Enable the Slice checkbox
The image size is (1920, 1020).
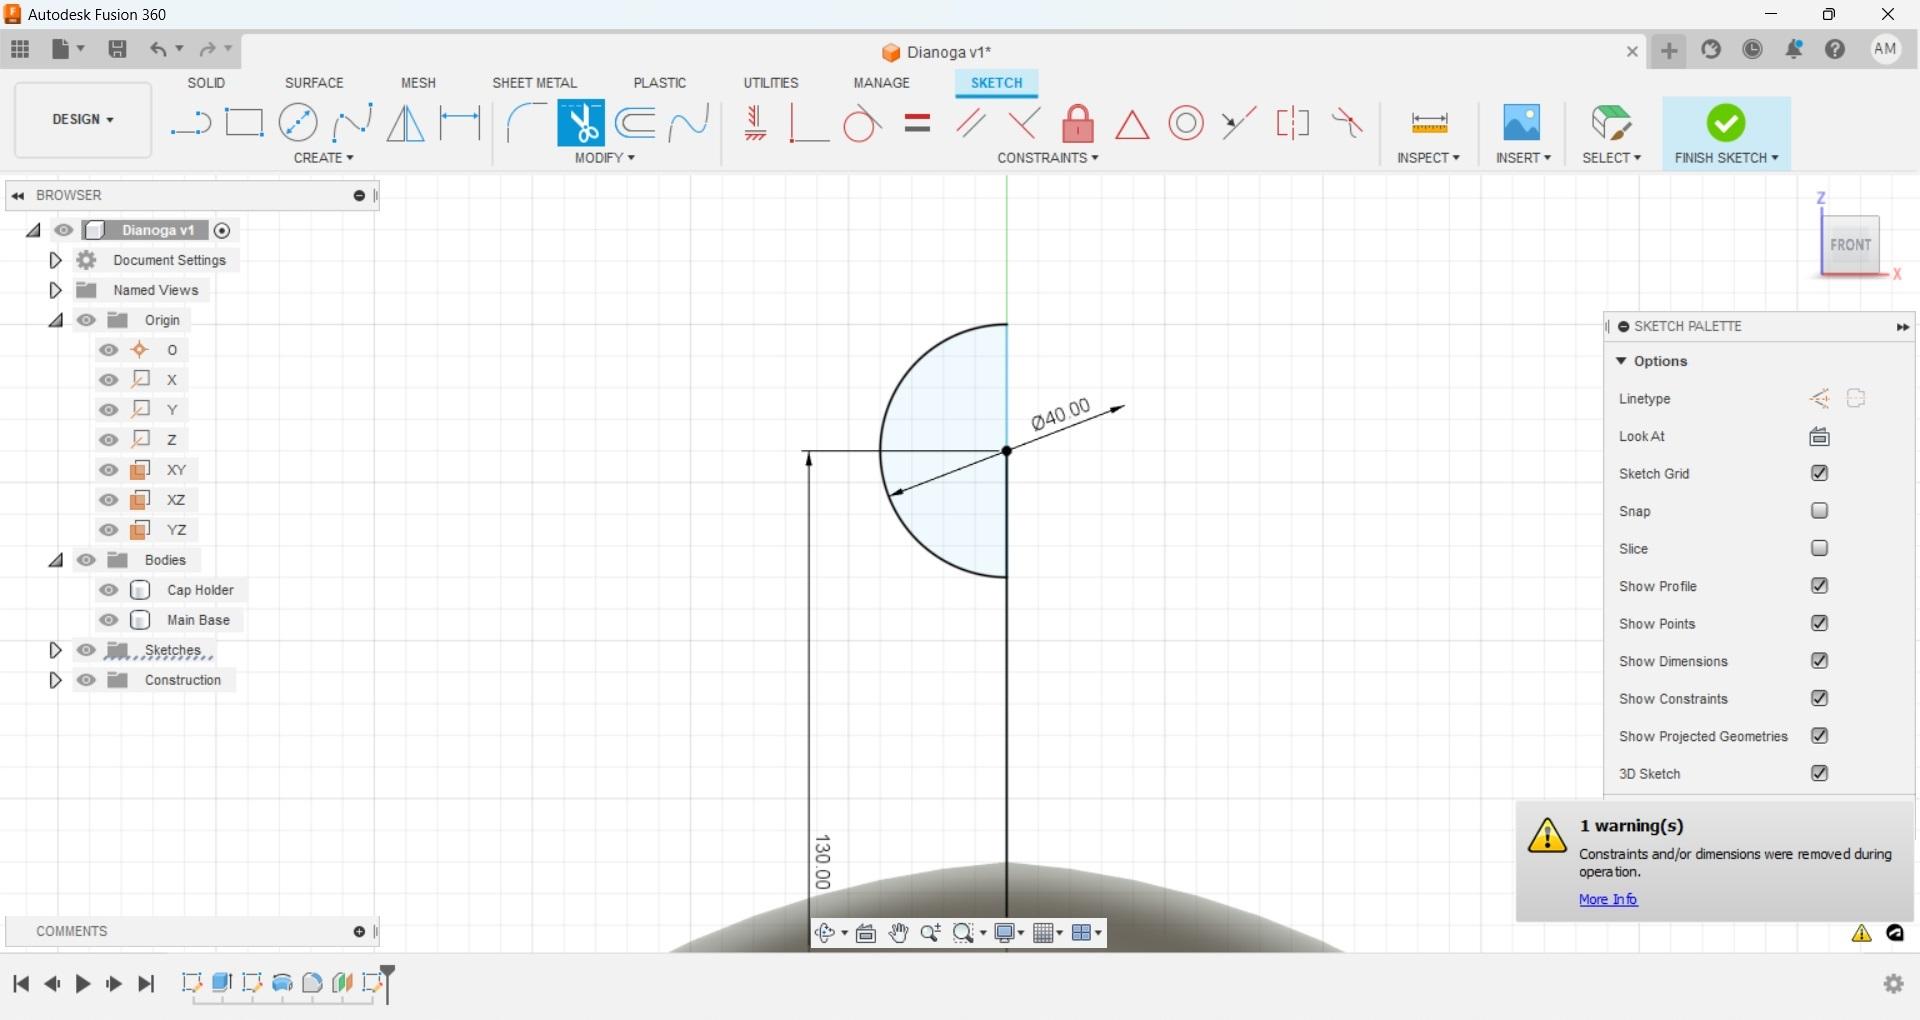[1820, 548]
